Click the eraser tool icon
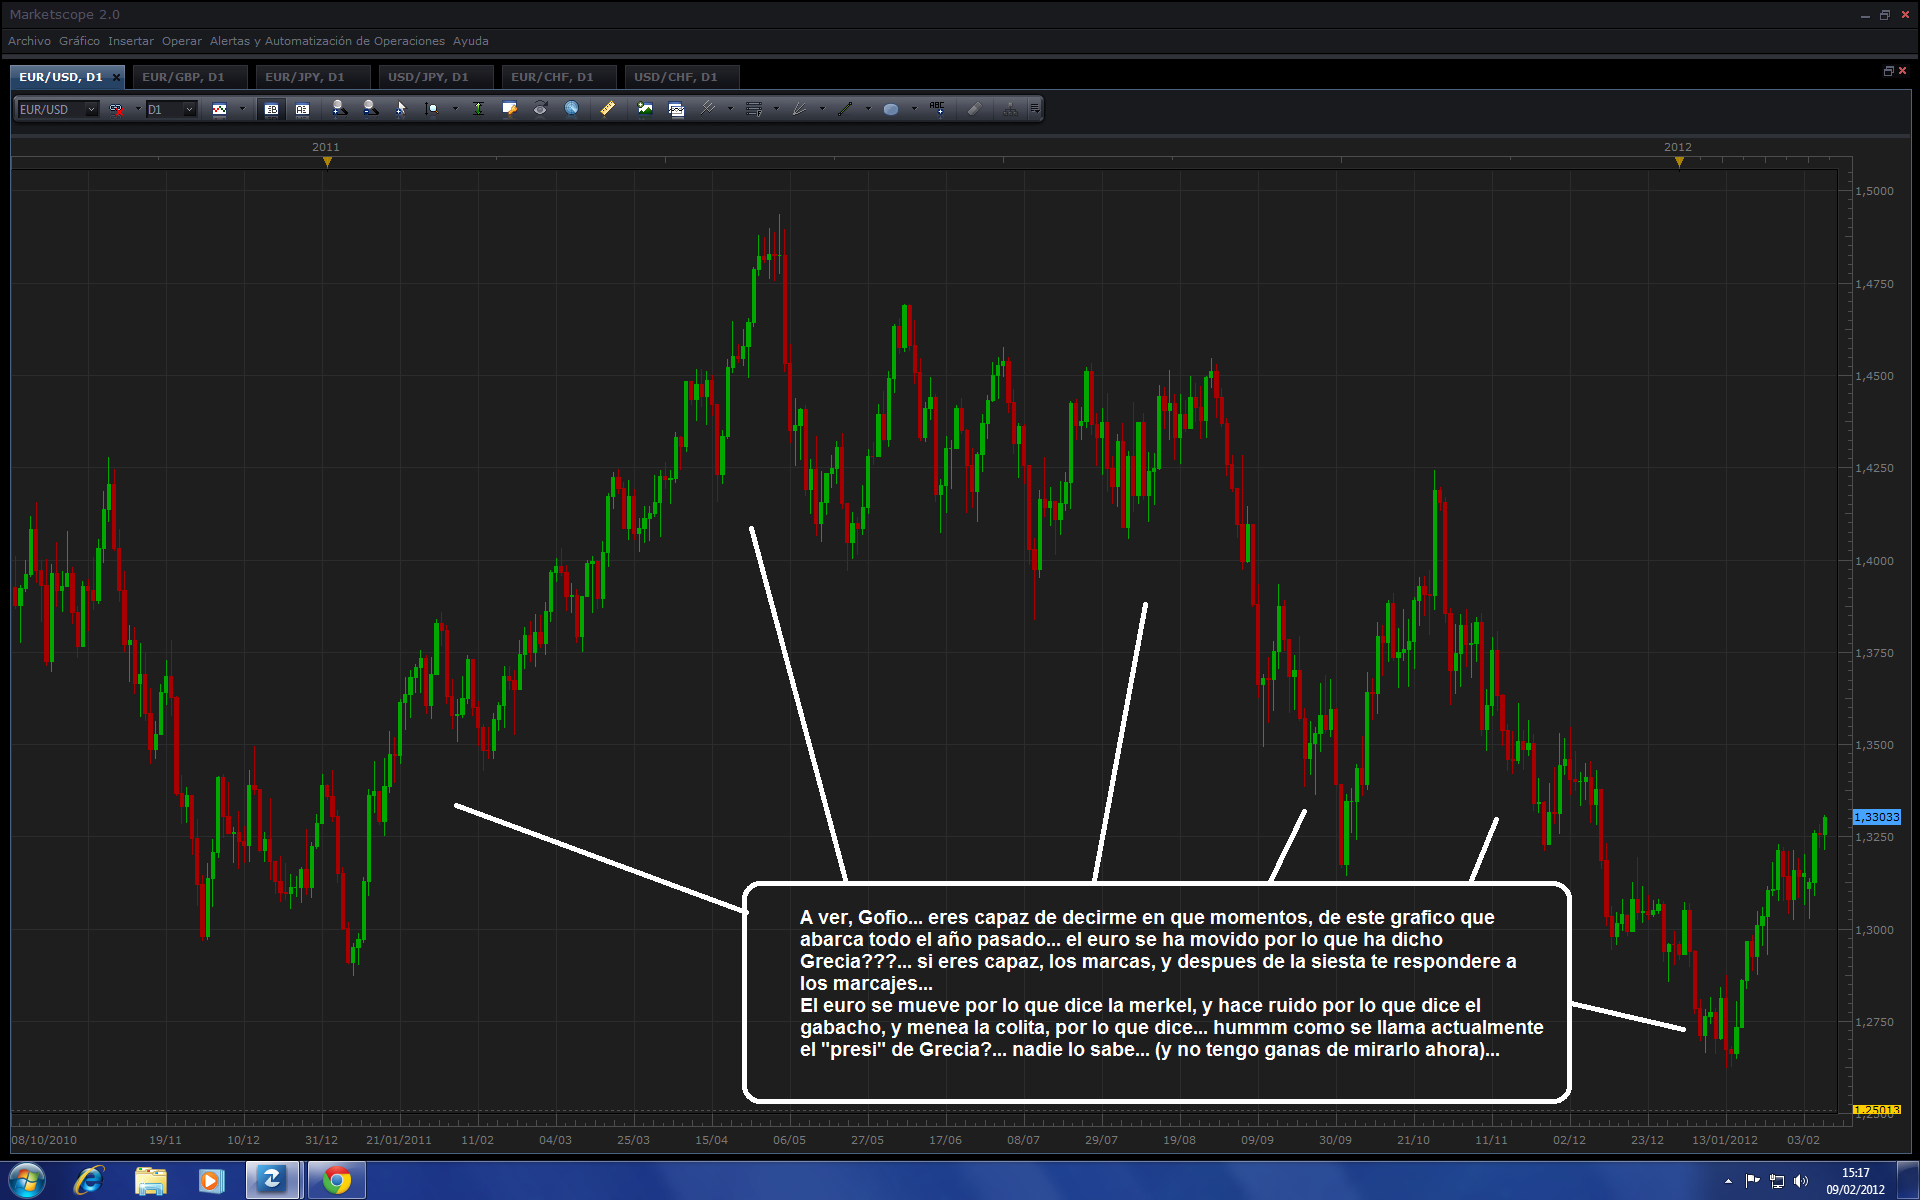Viewport: 1920px width, 1200px height. (x=974, y=109)
